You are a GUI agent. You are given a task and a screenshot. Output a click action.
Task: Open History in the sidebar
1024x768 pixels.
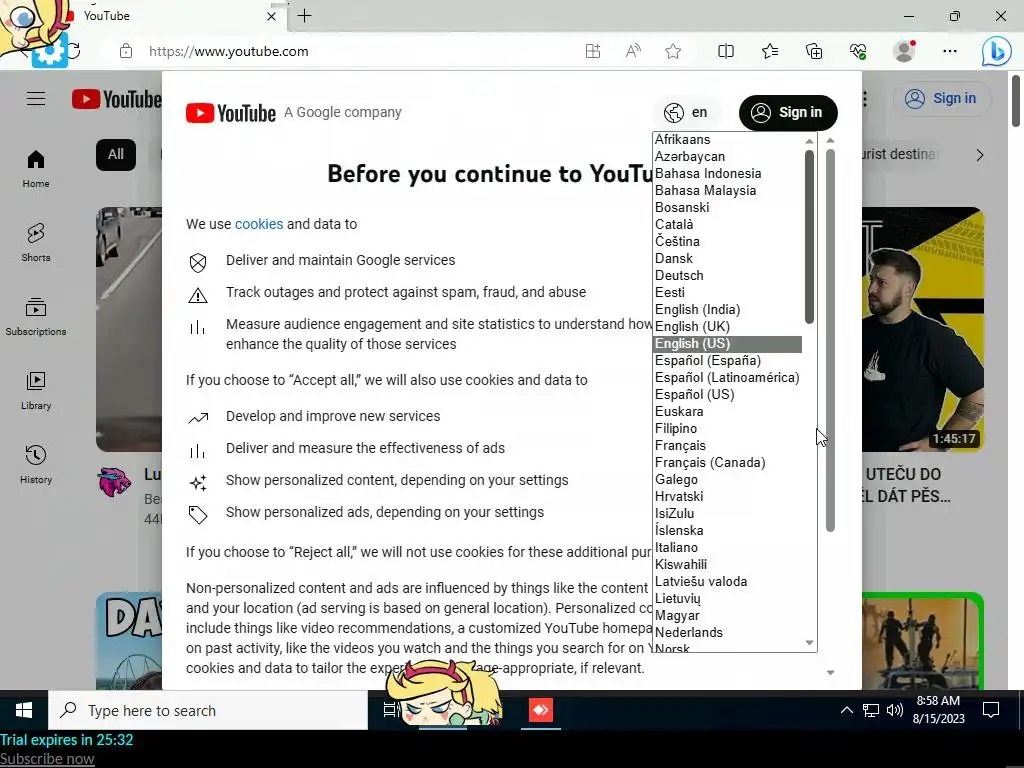[x=36, y=464]
